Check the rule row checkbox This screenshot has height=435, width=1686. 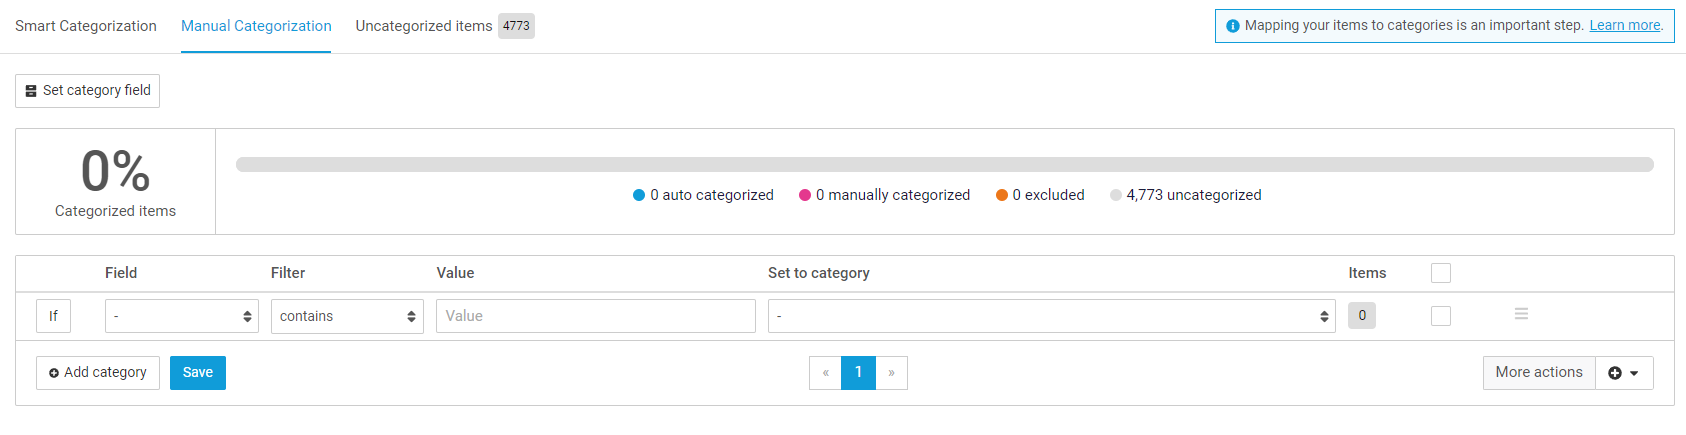tap(1441, 316)
